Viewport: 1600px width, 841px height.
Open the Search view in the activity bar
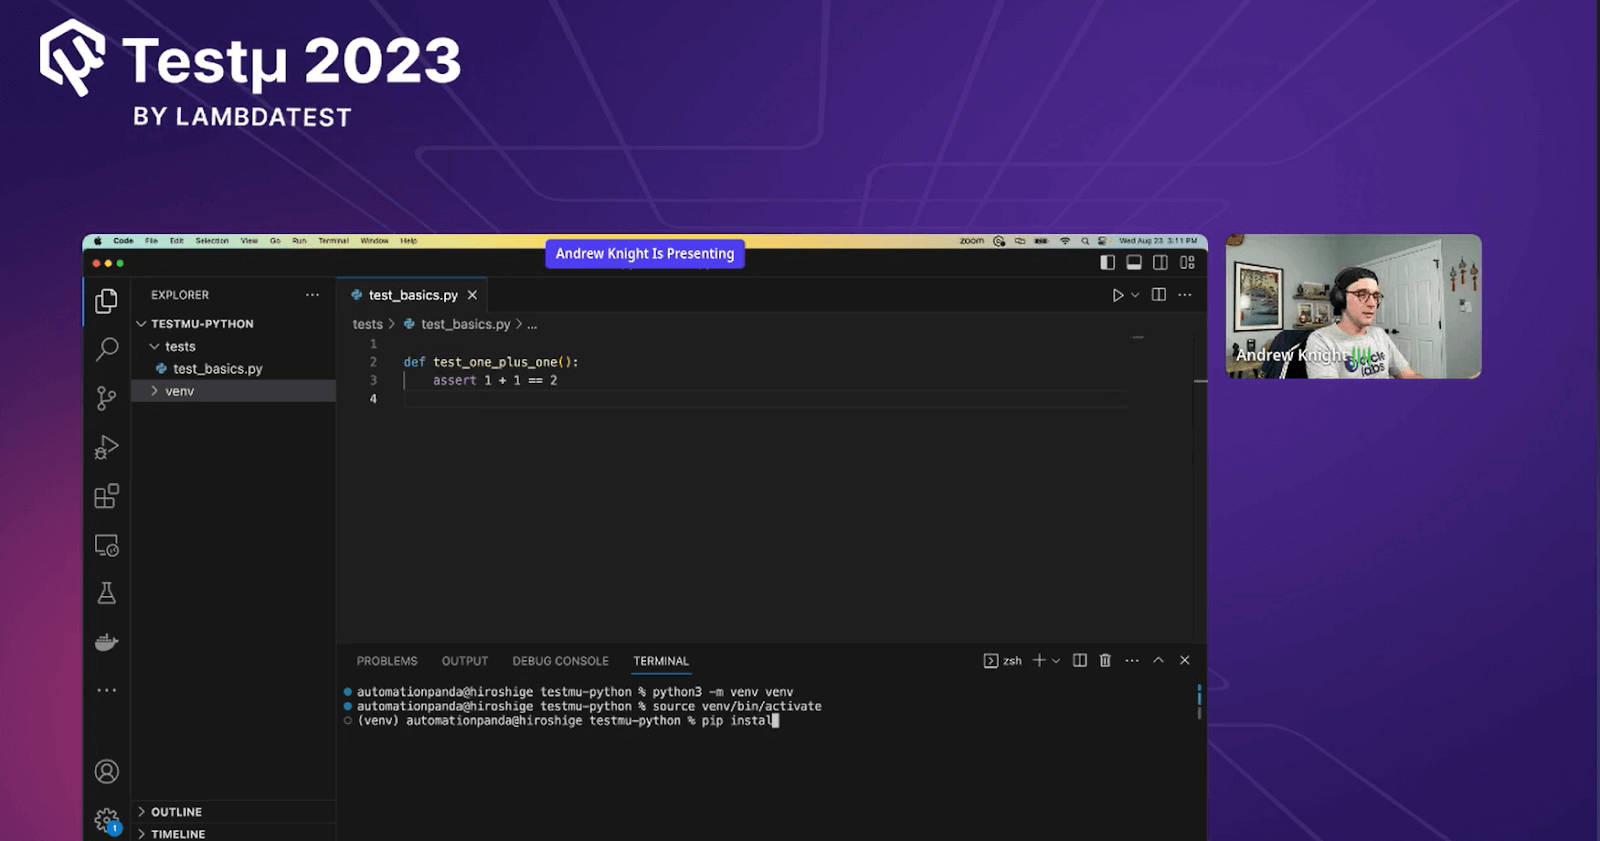pyautogui.click(x=106, y=349)
